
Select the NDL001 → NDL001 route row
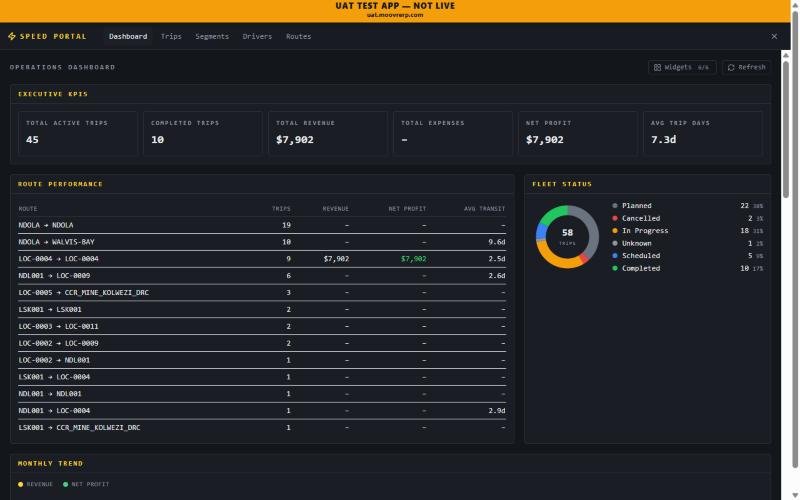pyautogui.click(x=262, y=393)
